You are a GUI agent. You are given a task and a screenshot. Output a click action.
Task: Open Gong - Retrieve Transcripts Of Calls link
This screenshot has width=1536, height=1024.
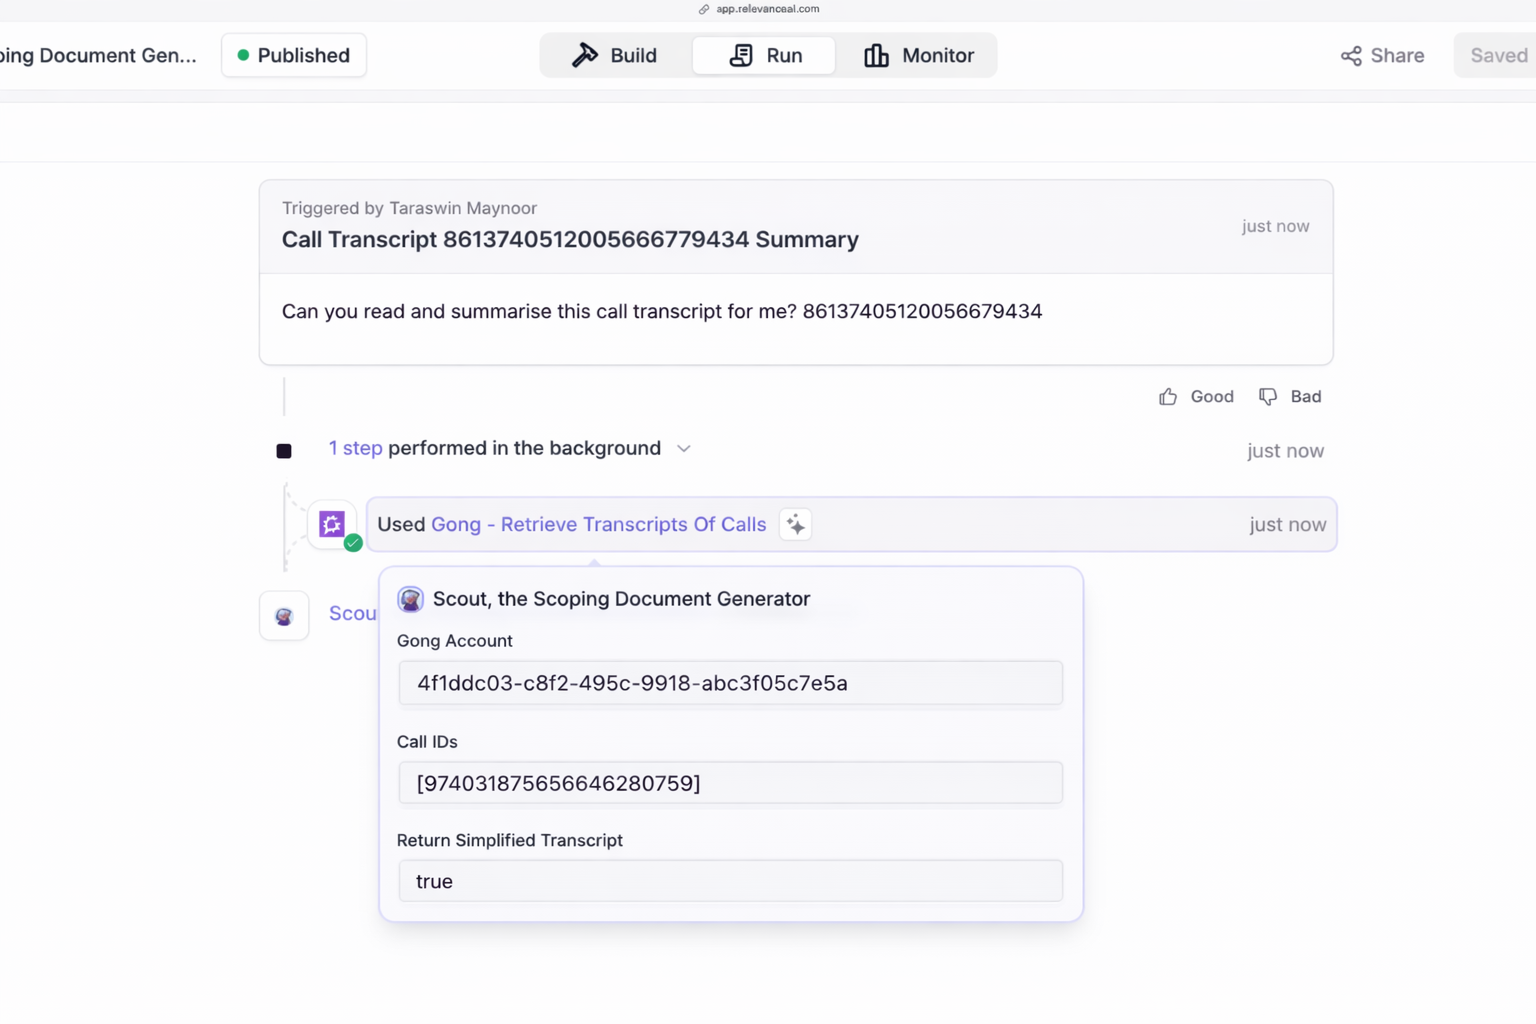click(598, 525)
